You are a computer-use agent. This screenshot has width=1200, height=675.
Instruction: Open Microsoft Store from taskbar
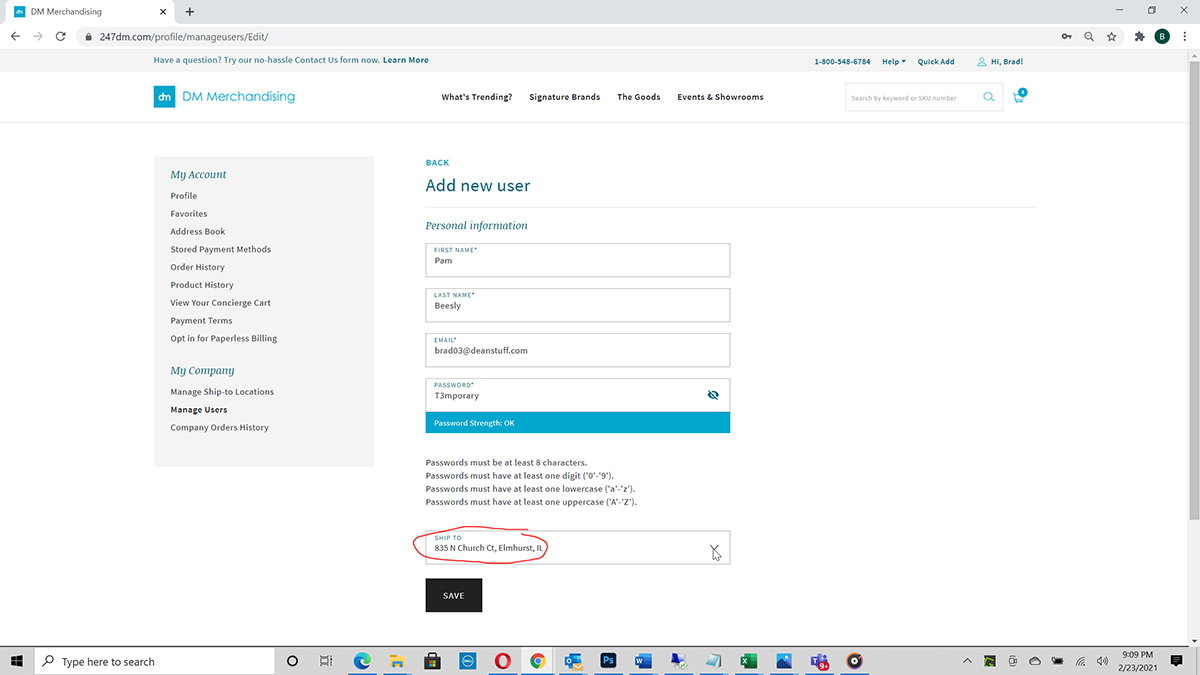point(432,661)
